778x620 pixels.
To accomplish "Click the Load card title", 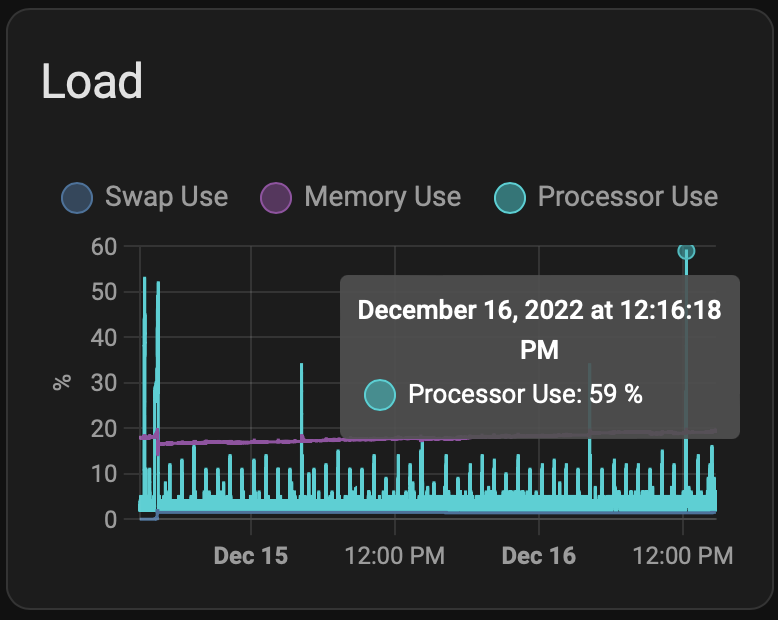I will (x=92, y=82).
